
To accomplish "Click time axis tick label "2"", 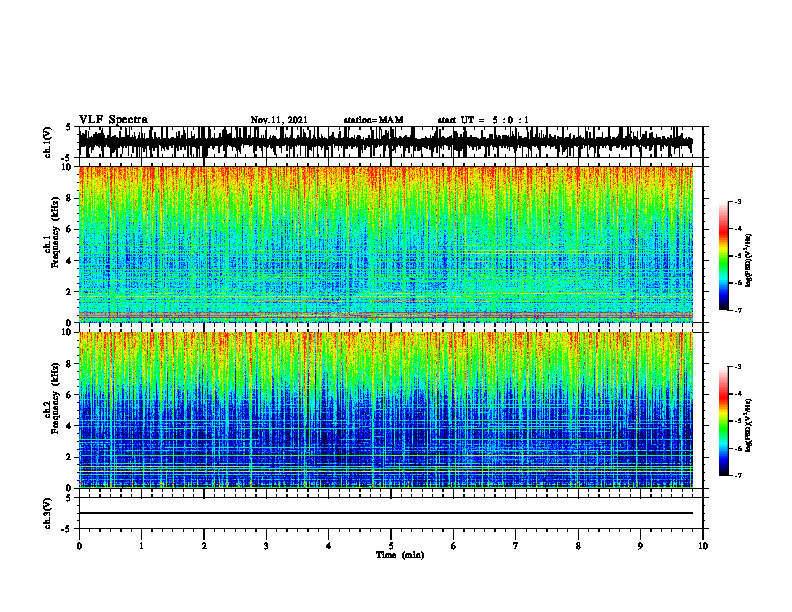I will (x=204, y=546).
